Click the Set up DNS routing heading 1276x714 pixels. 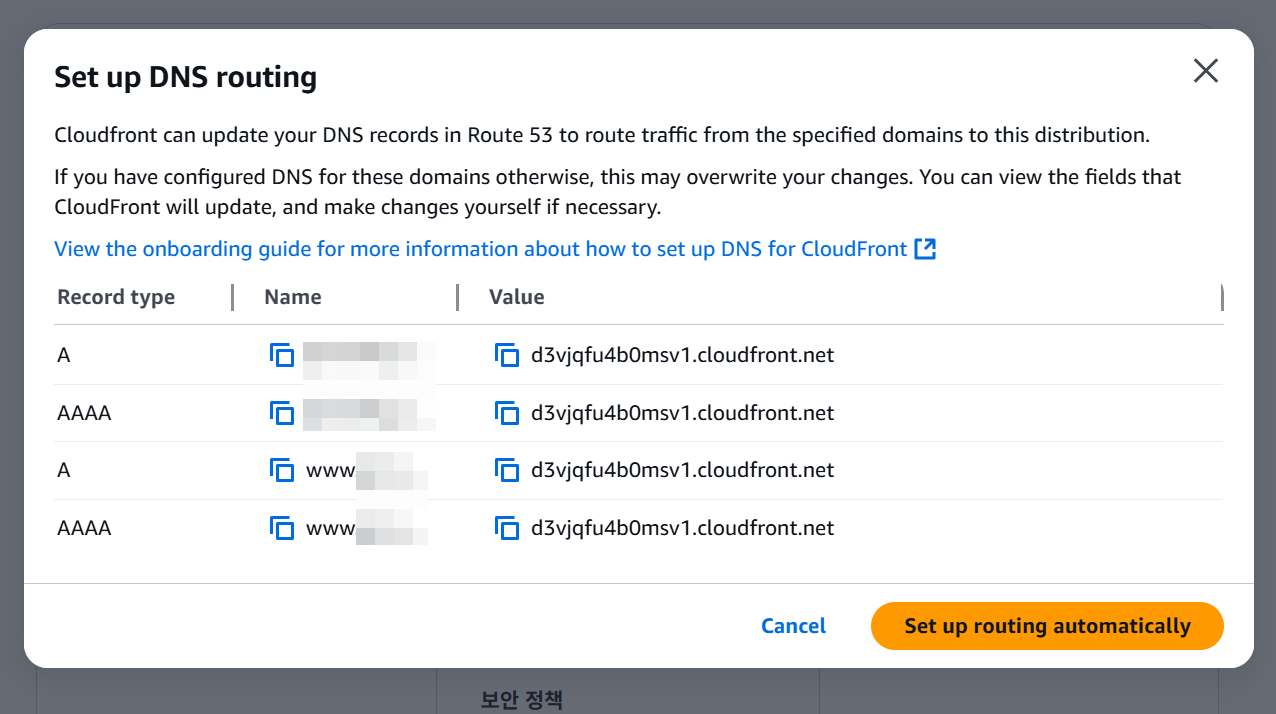(x=185, y=77)
